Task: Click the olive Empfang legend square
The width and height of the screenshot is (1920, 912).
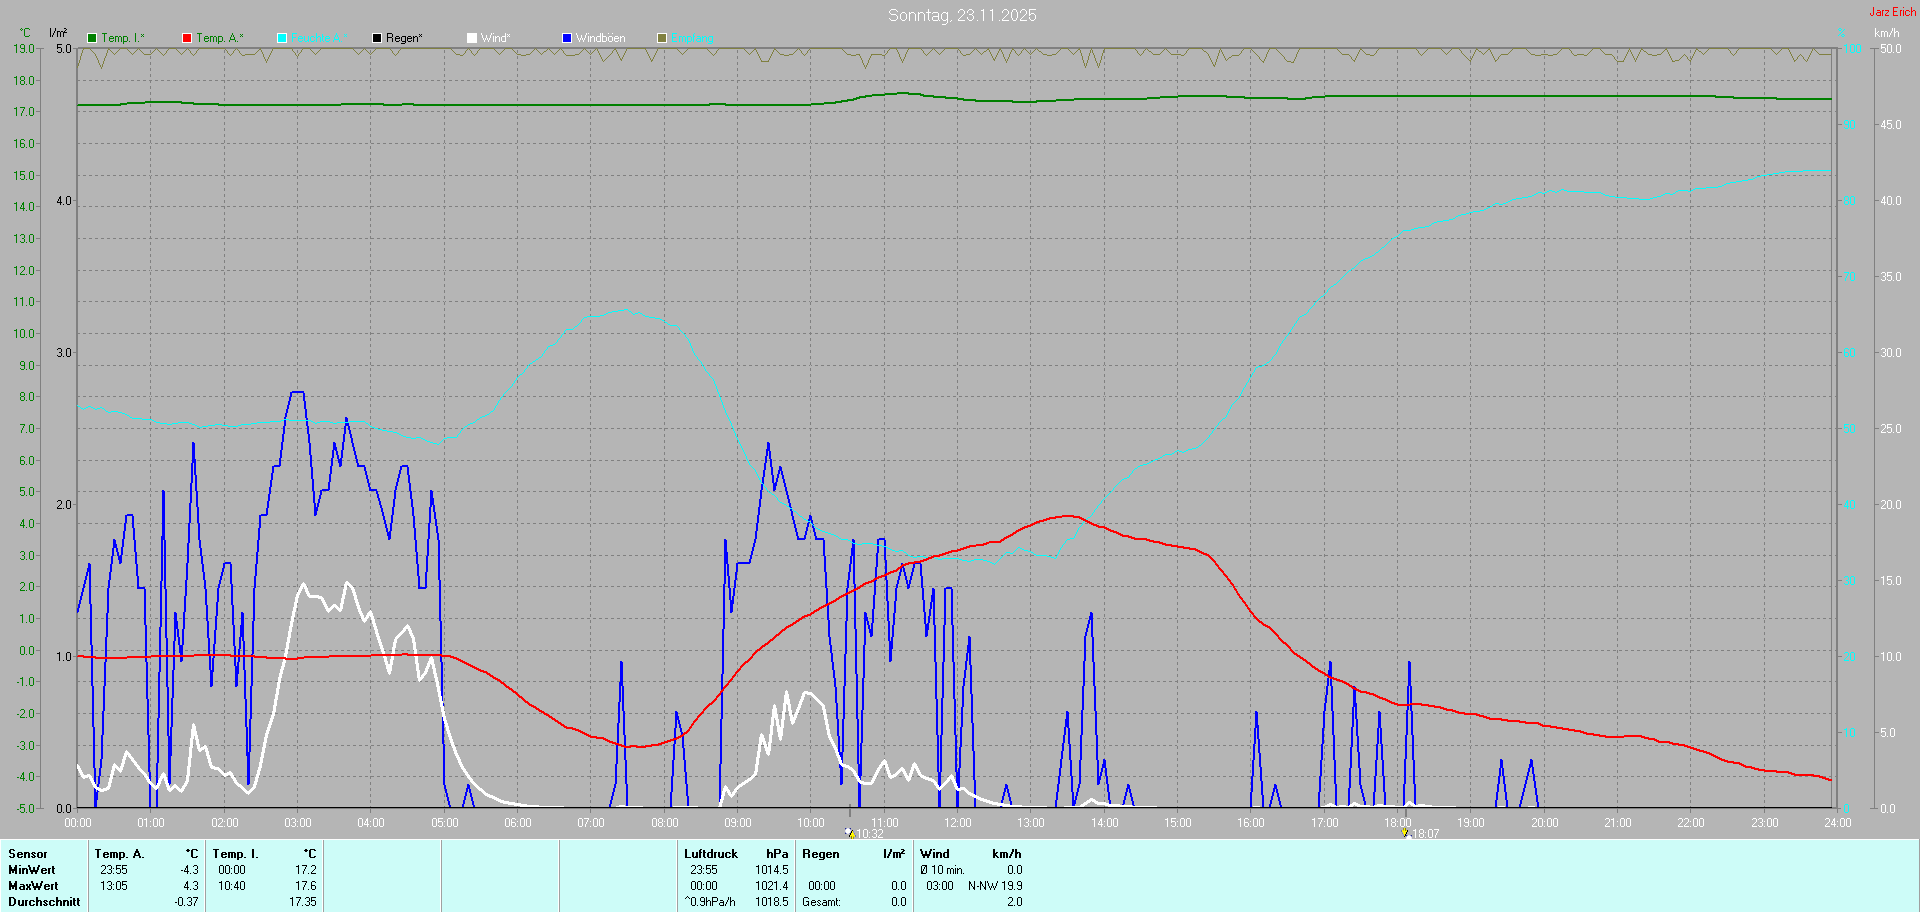Action: pyautogui.click(x=662, y=38)
